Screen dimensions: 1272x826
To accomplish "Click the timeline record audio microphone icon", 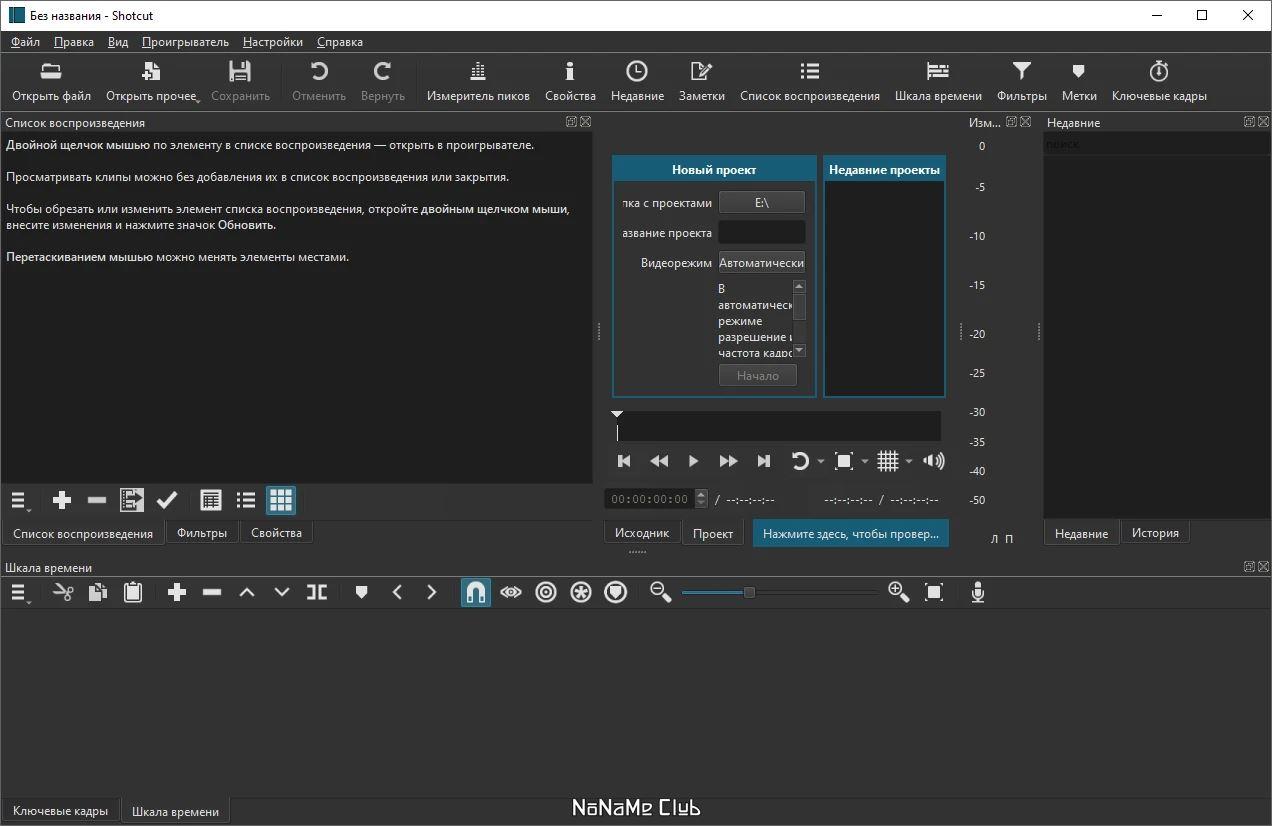I will click(978, 593).
